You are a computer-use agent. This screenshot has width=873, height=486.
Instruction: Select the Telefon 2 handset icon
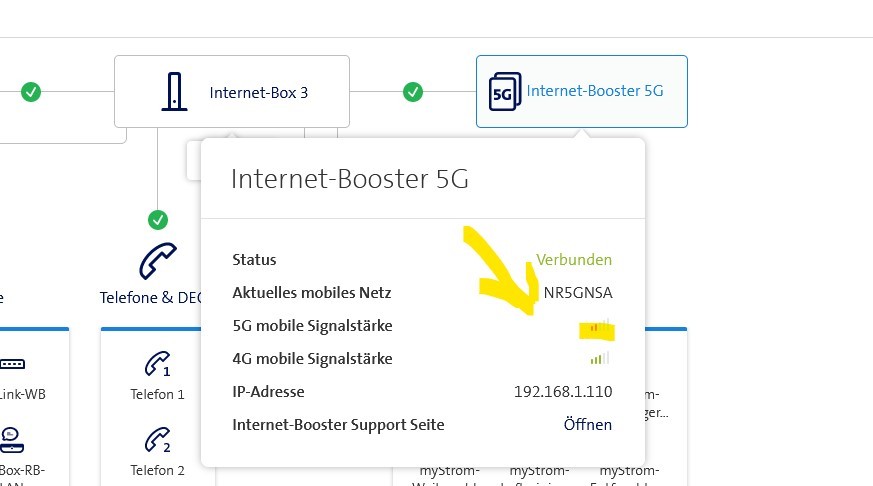tap(157, 439)
